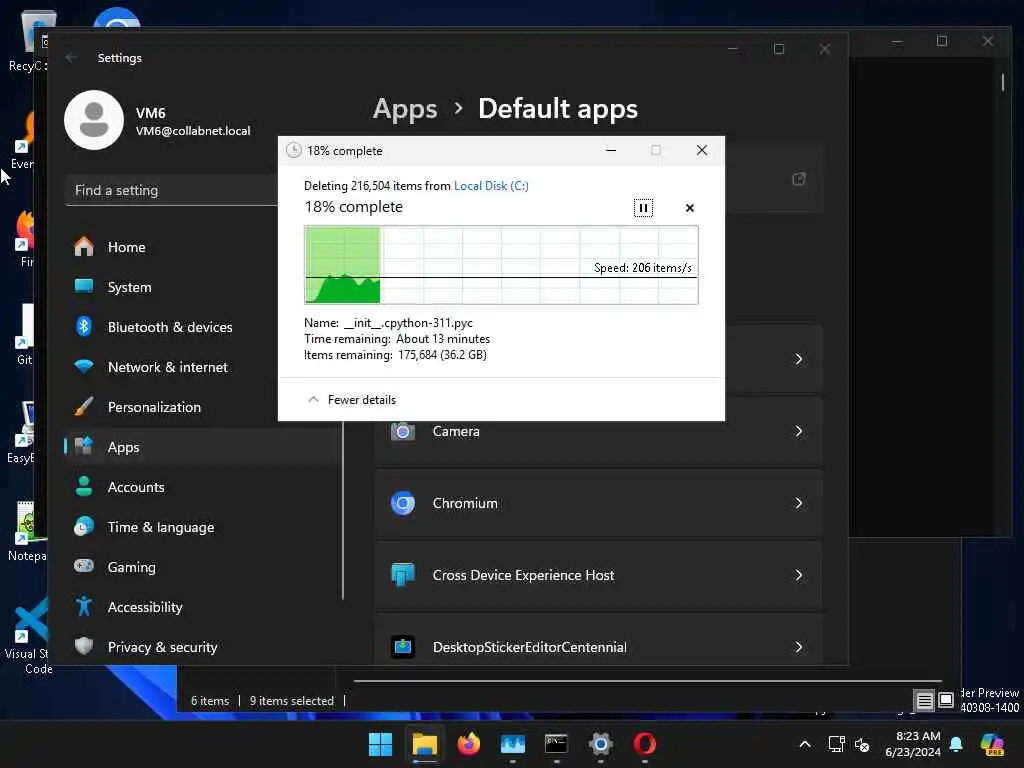The height and width of the screenshot is (768, 1024).
Task: Click Apps in the breadcrumb
Action: point(405,109)
